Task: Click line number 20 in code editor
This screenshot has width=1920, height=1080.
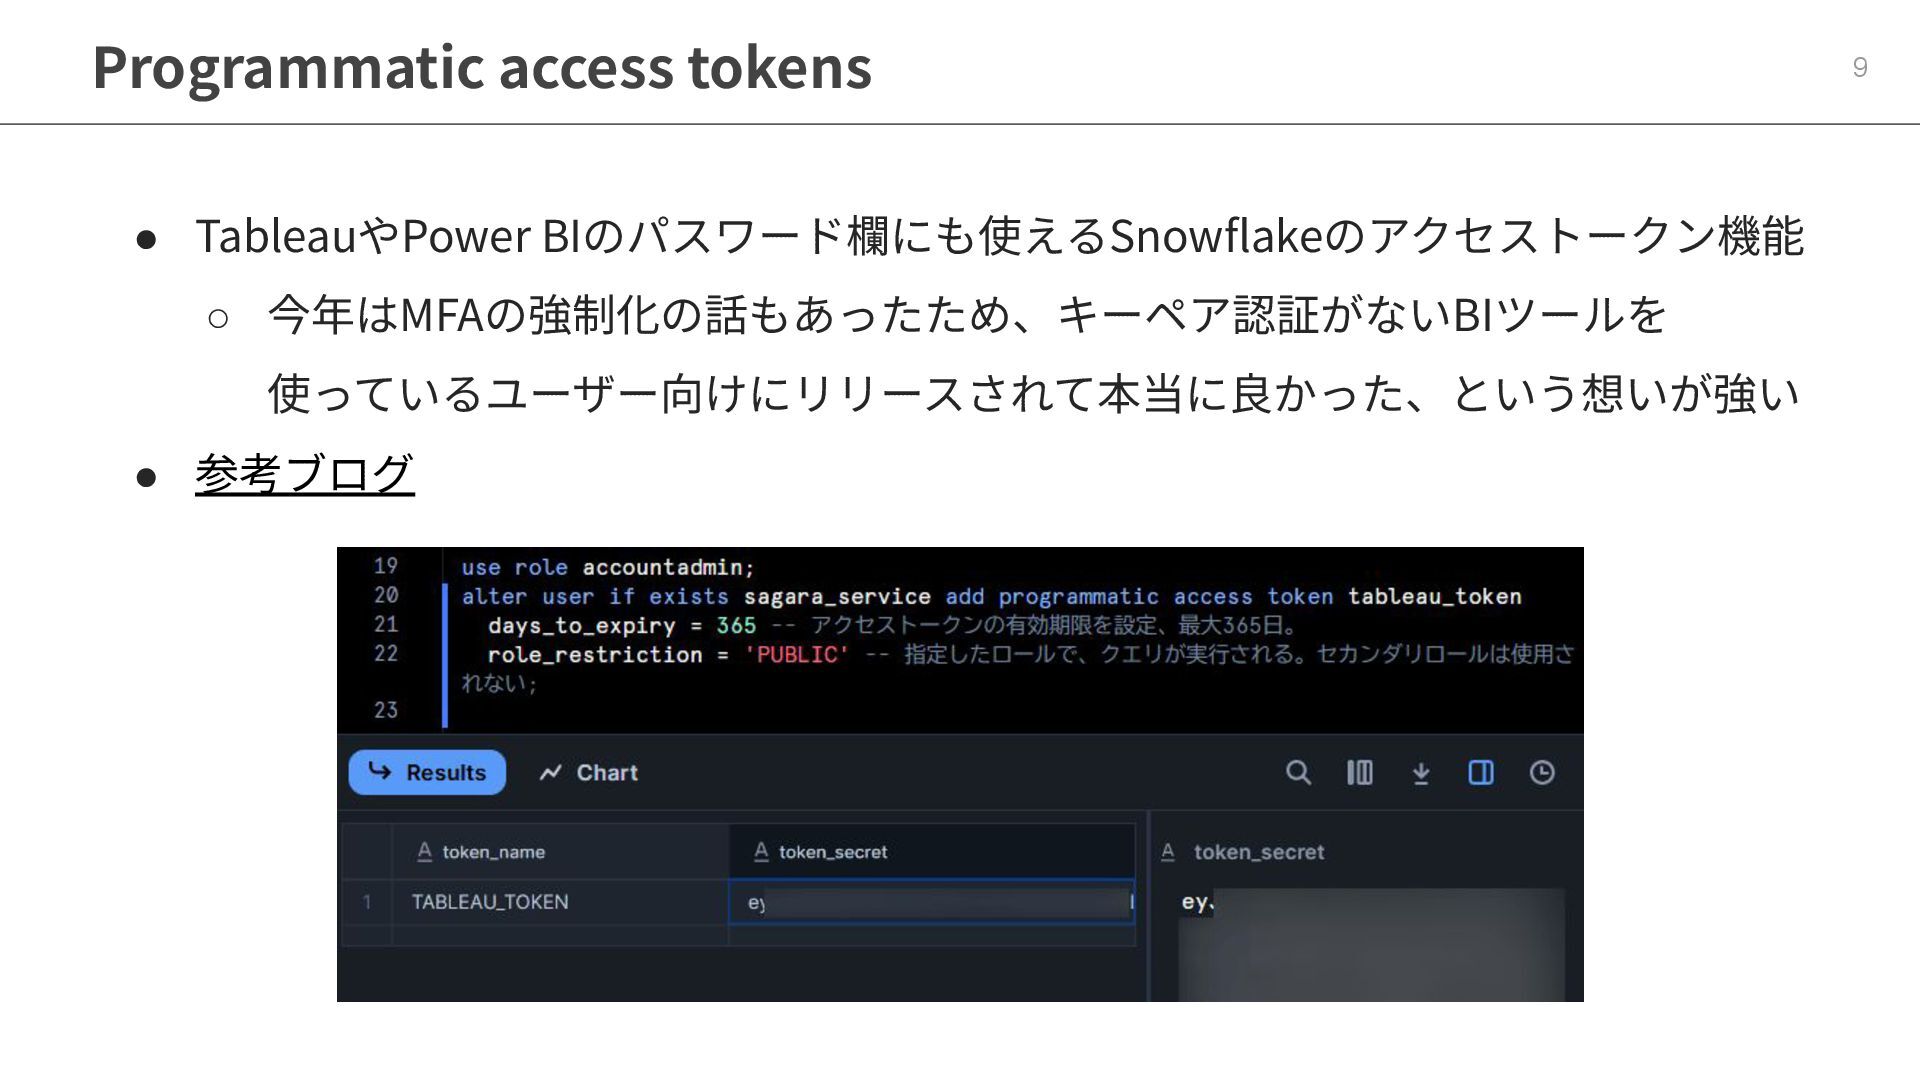Action: tap(386, 595)
